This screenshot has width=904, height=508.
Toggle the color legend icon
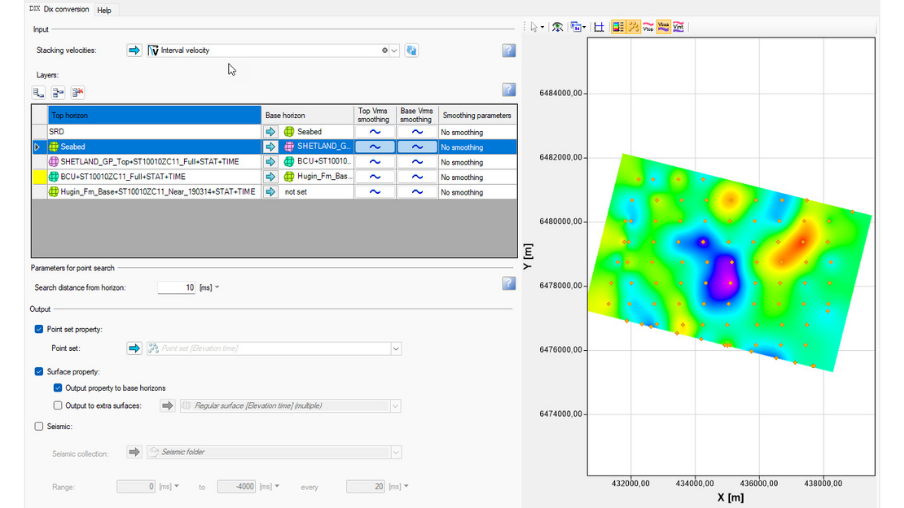pyautogui.click(x=618, y=27)
